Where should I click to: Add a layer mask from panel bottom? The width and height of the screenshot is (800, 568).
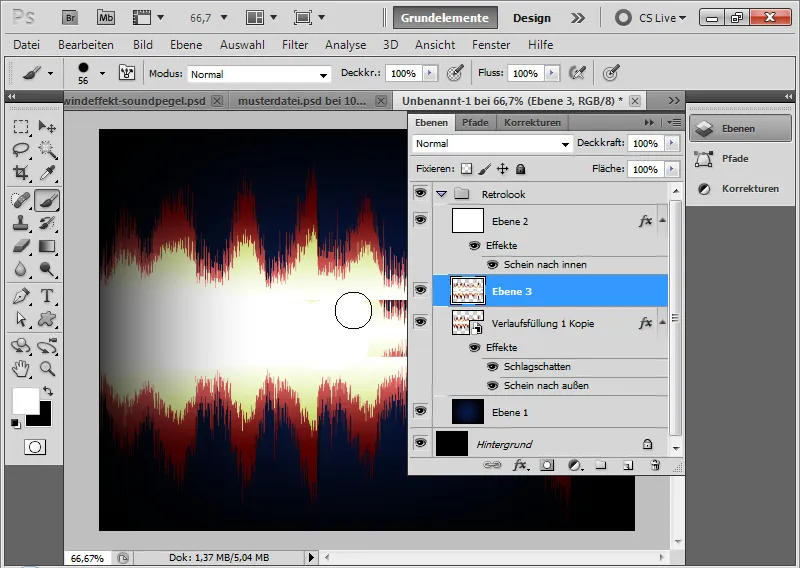click(x=547, y=465)
